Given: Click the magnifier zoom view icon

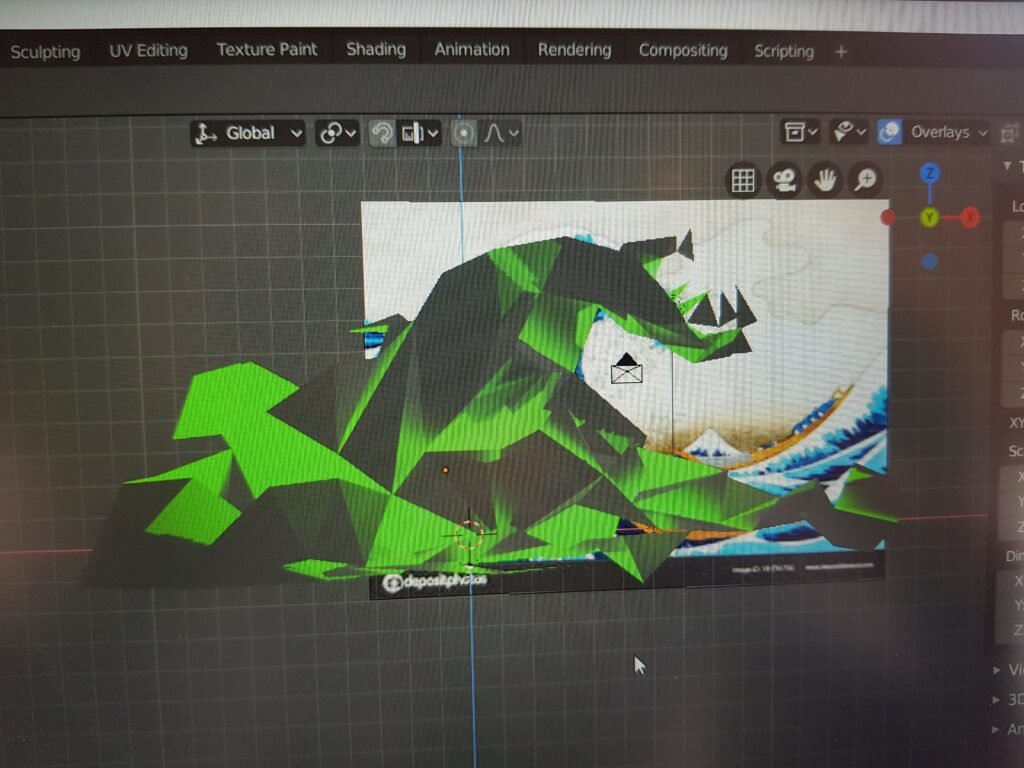Looking at the screenshot, I should tap(865, 180).
